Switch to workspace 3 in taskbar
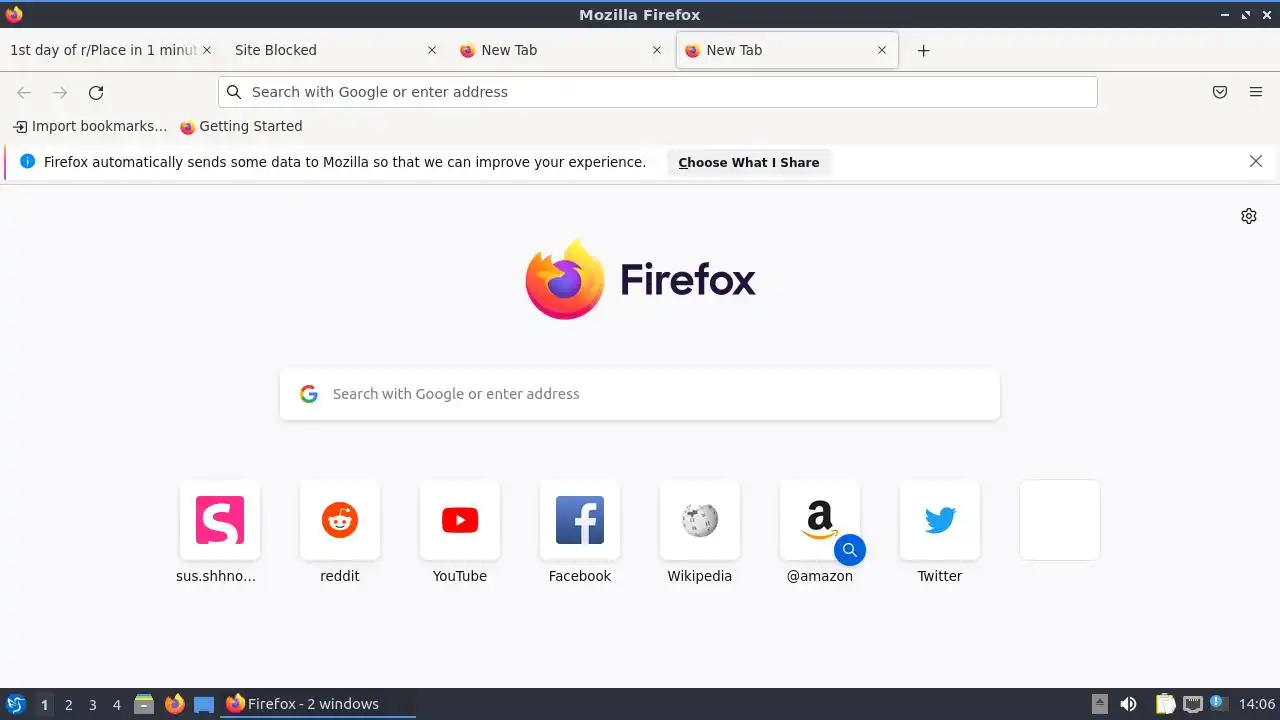Viewport: 1280px width, 720px height. [x=93, y=705]
